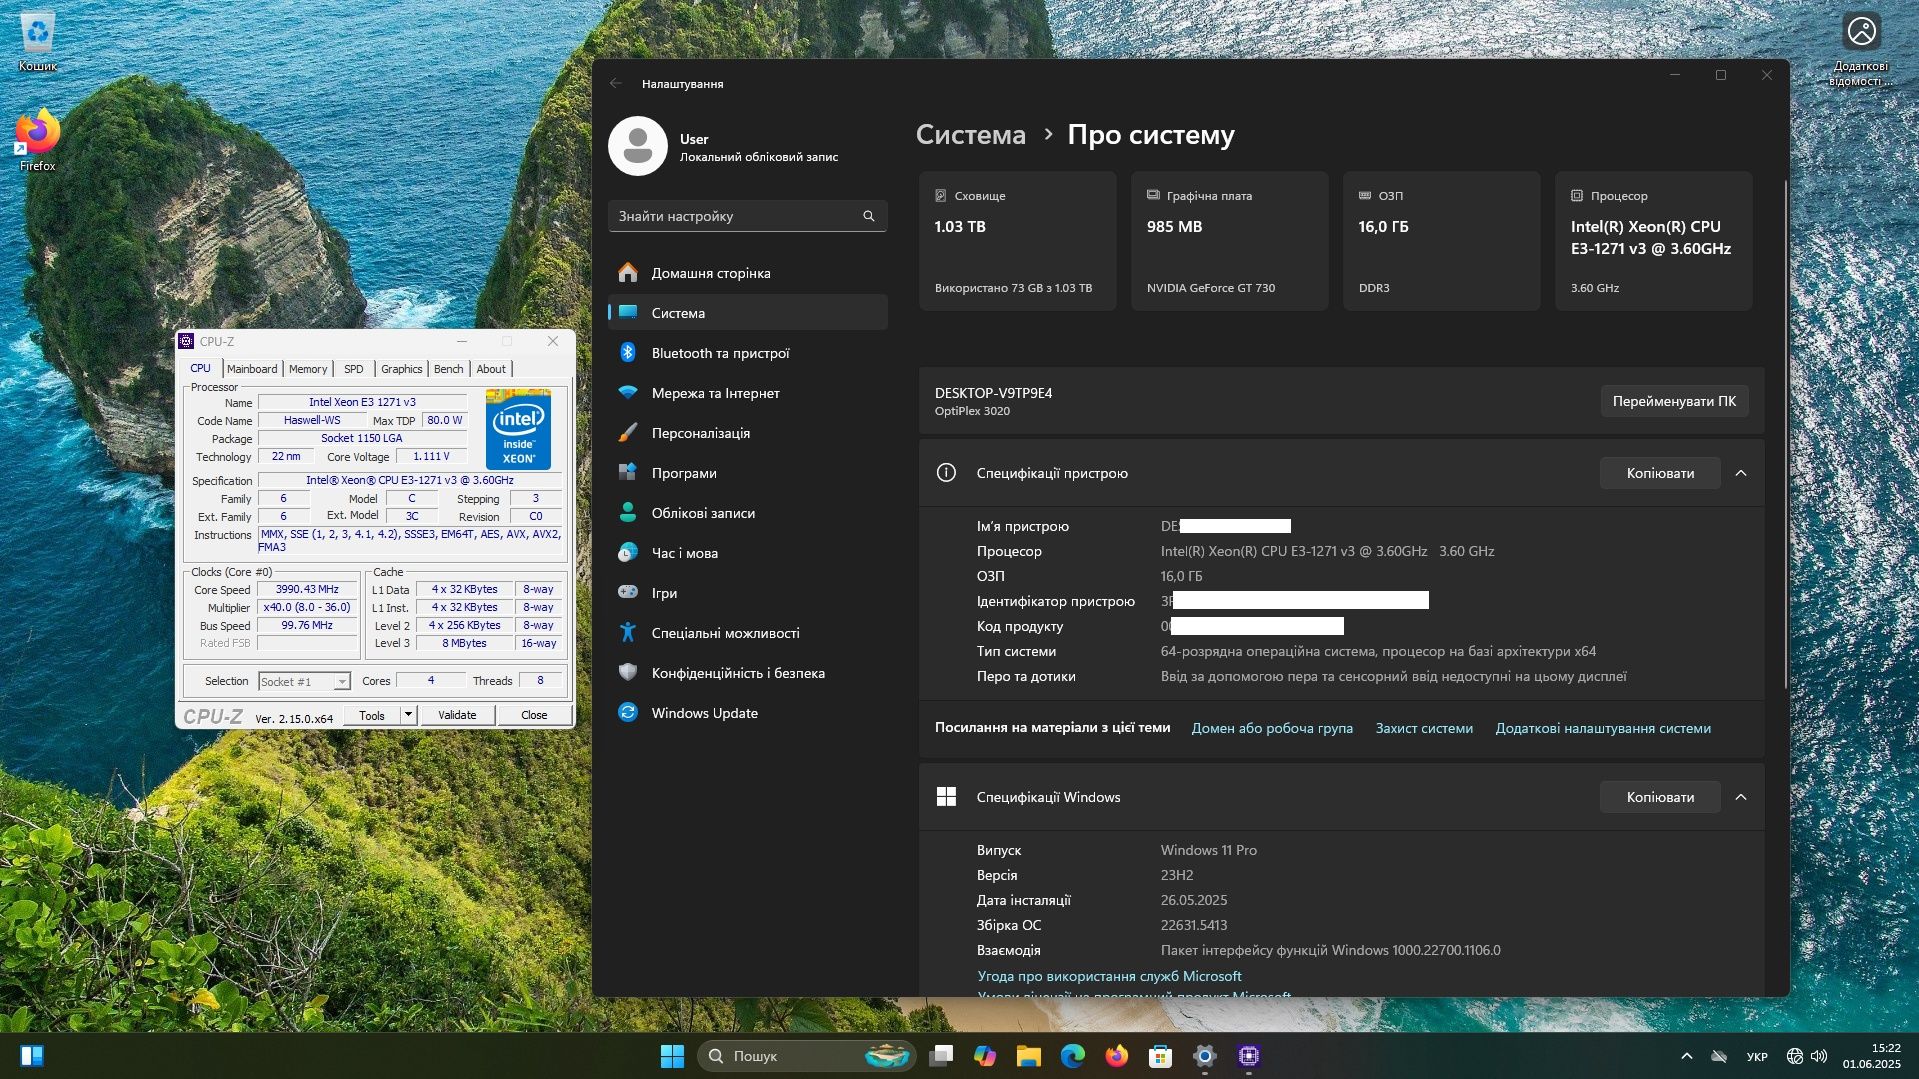This screenshot has height=1079, width=1919.
Task: Copy device specifications with Копіювати
Action: click(x=1660, y=473)
